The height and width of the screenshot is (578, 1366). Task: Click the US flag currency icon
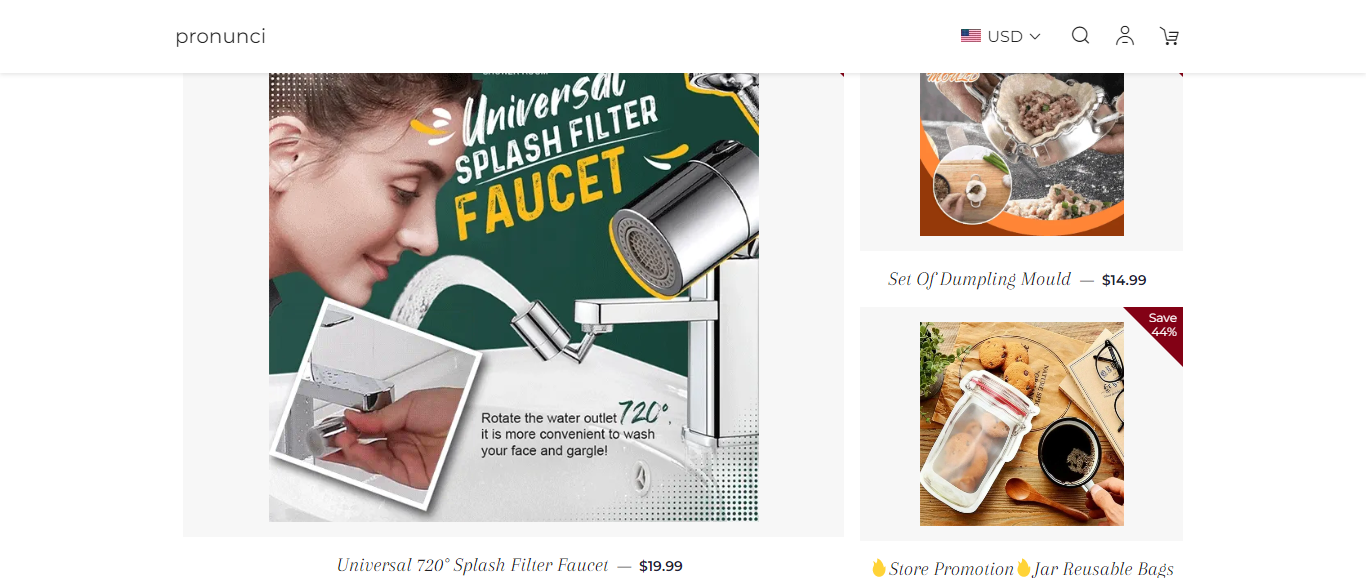(971, 36)
